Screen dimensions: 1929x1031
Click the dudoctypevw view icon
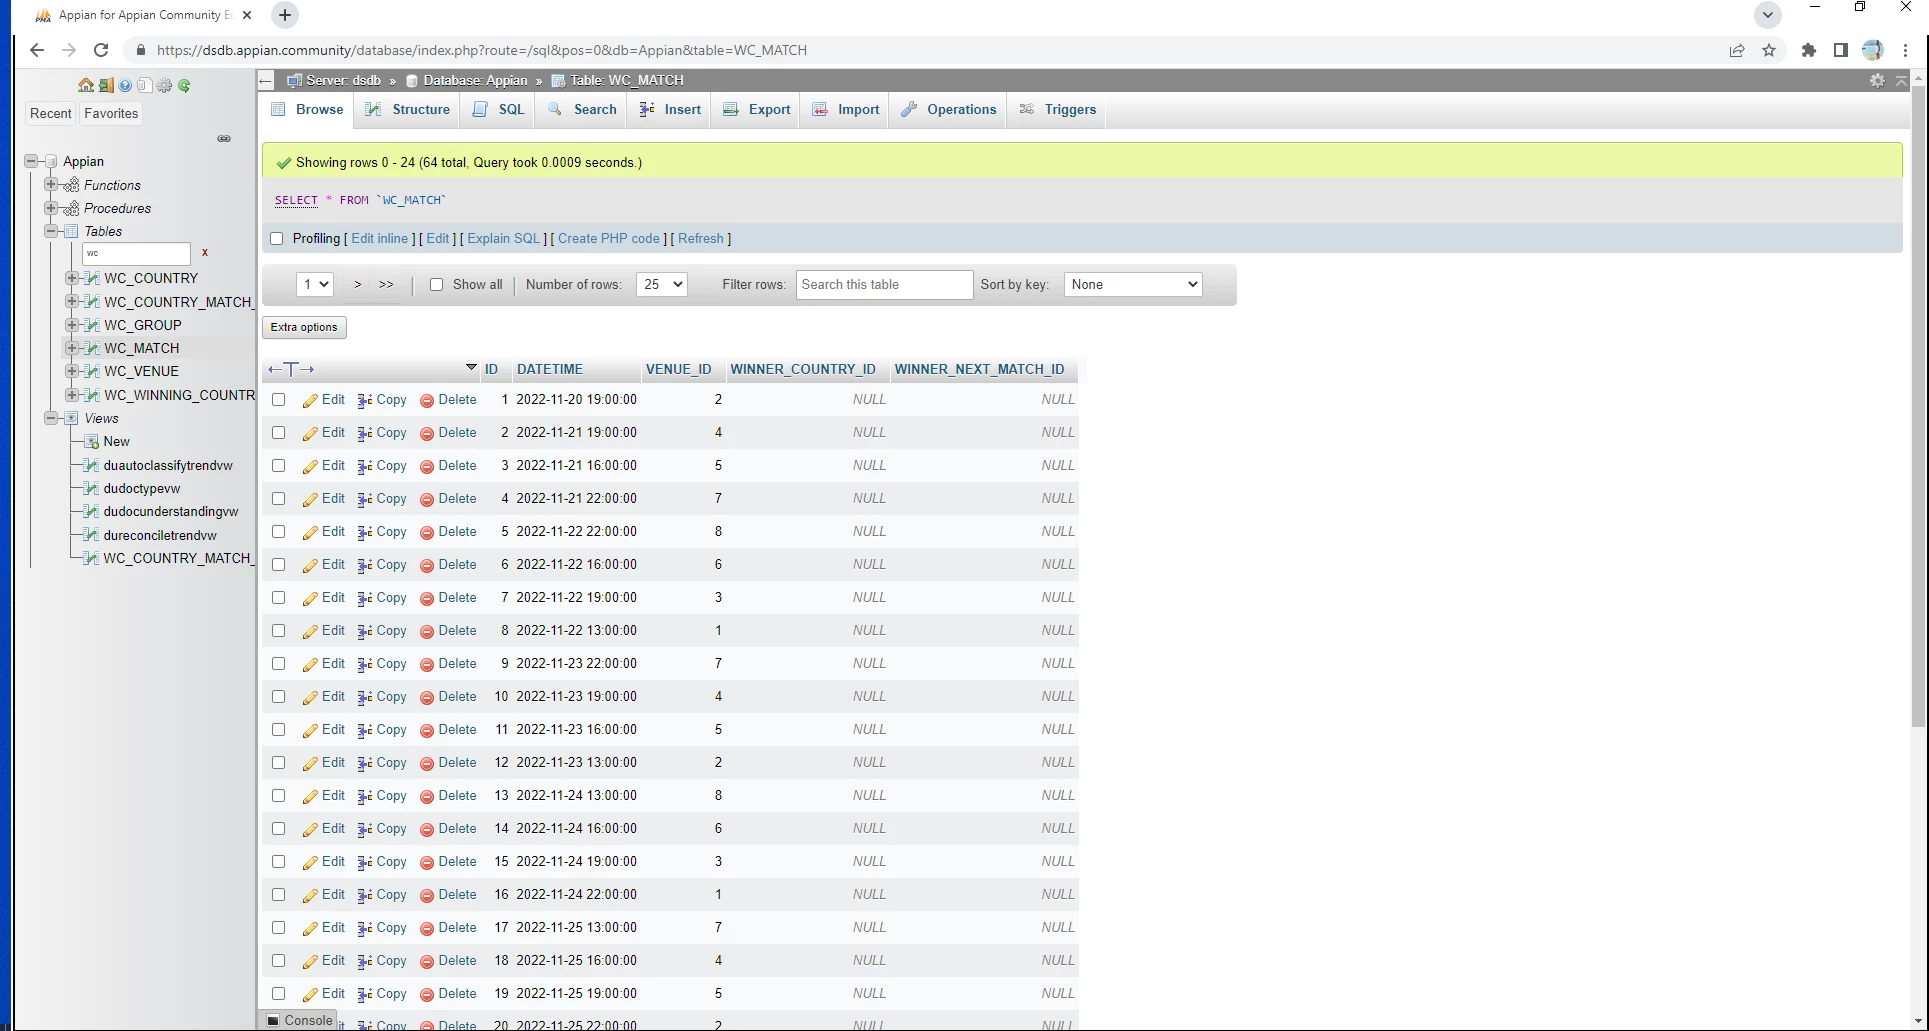(x=92, y=489)
